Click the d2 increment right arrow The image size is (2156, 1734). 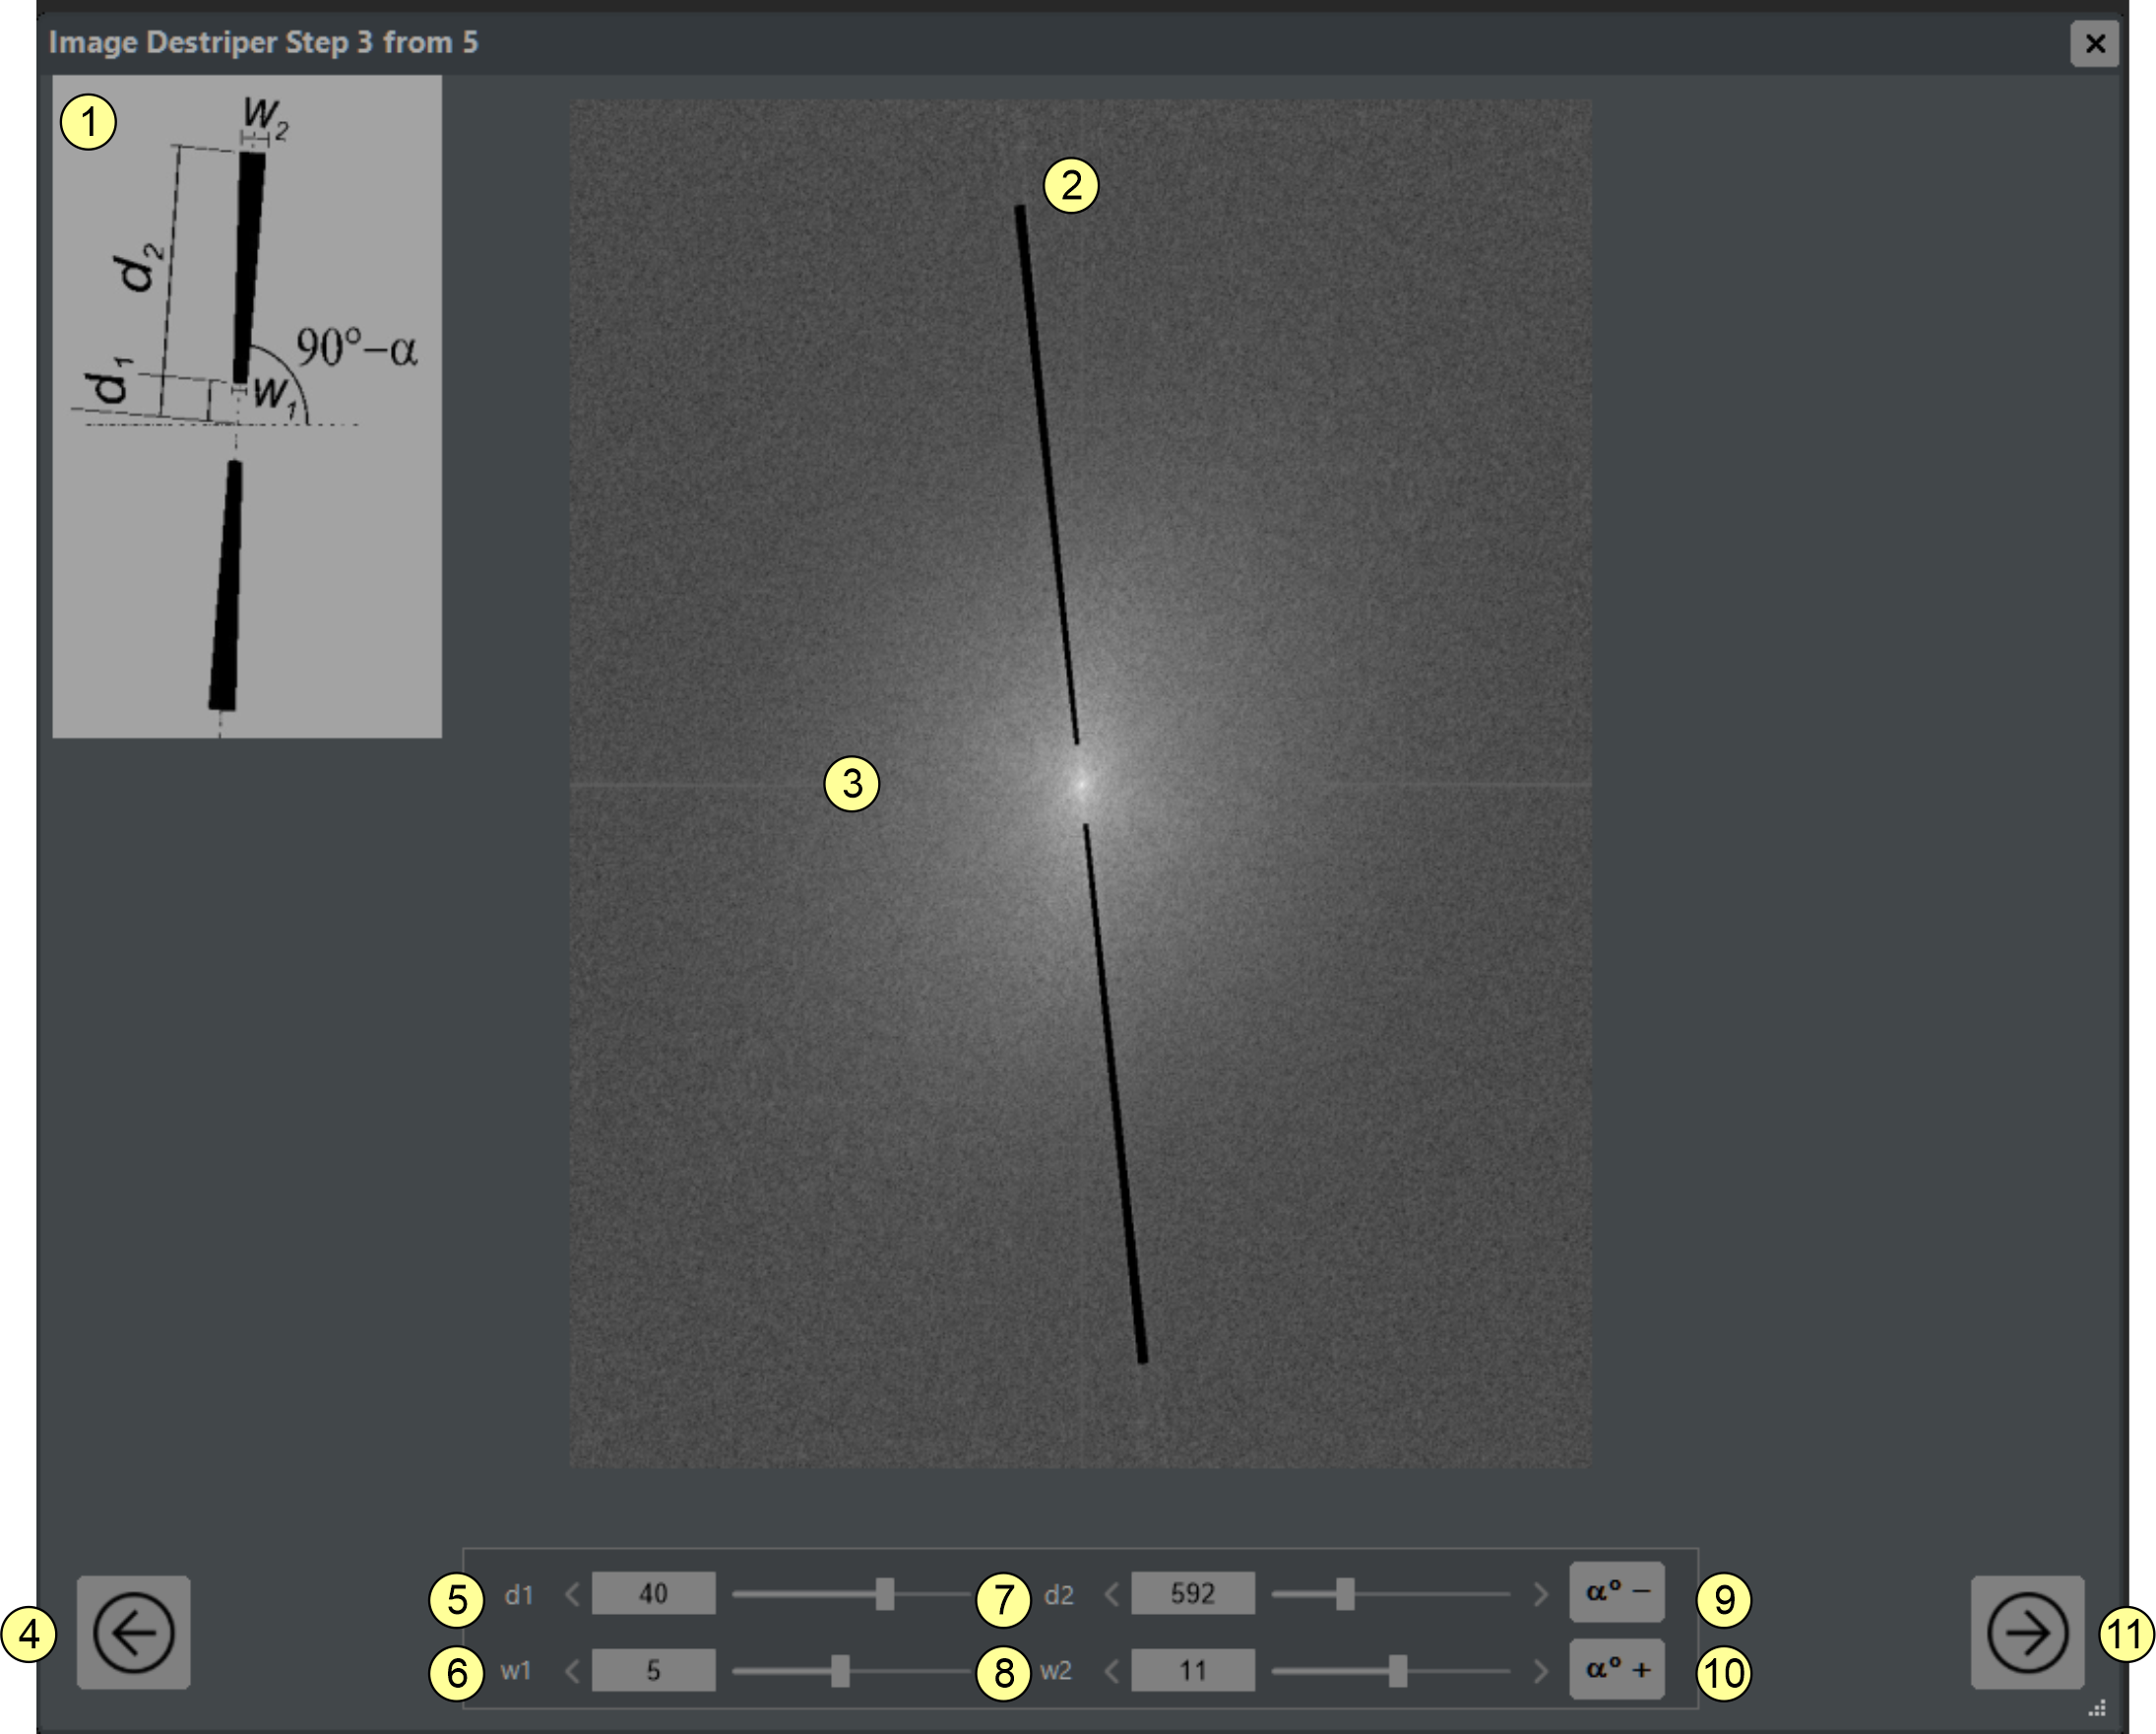click(1540, 1593)
